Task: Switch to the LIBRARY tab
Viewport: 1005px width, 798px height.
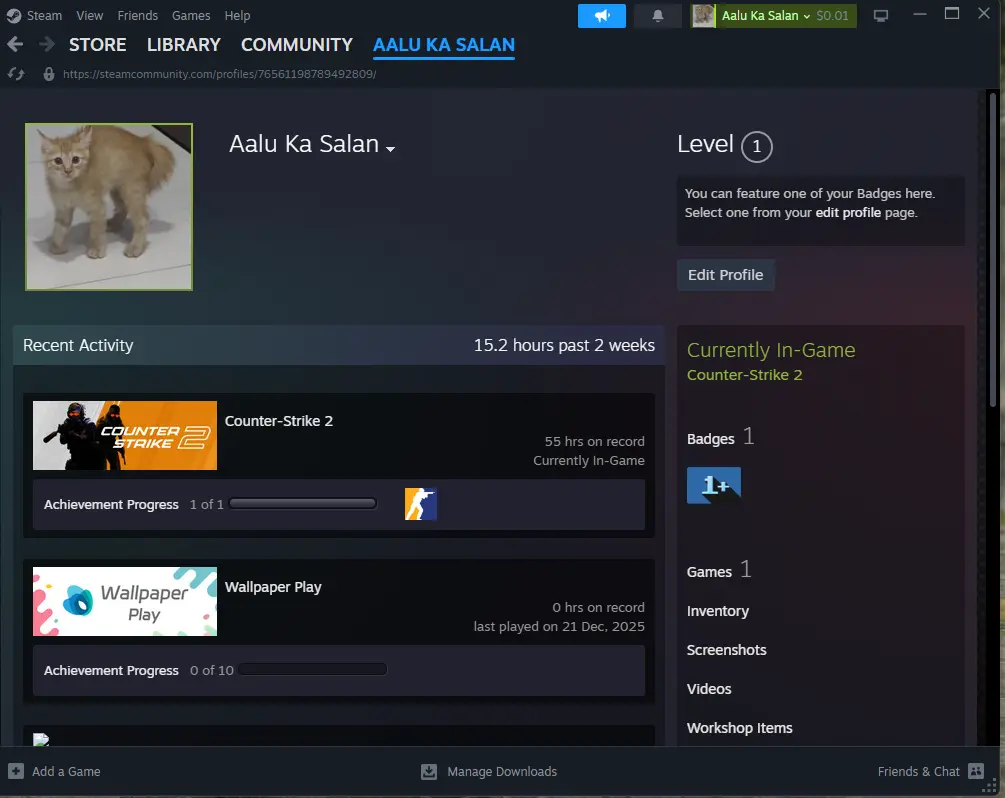Action: point(183,45)
